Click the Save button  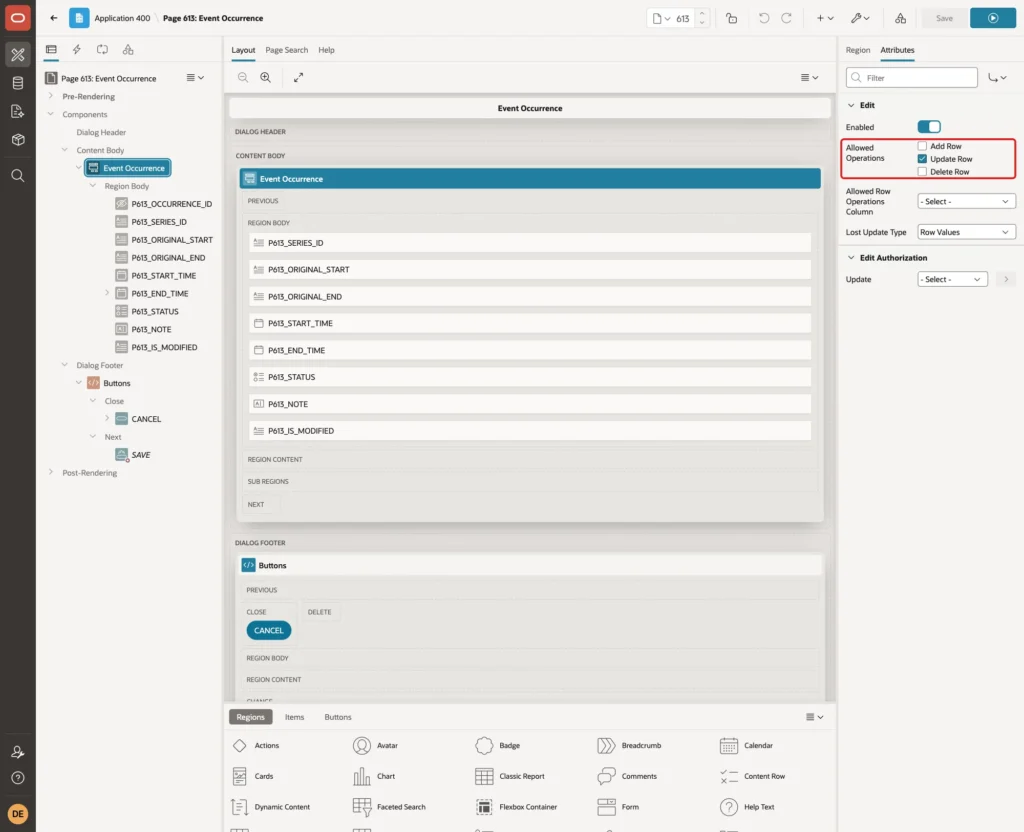(944, 18)
